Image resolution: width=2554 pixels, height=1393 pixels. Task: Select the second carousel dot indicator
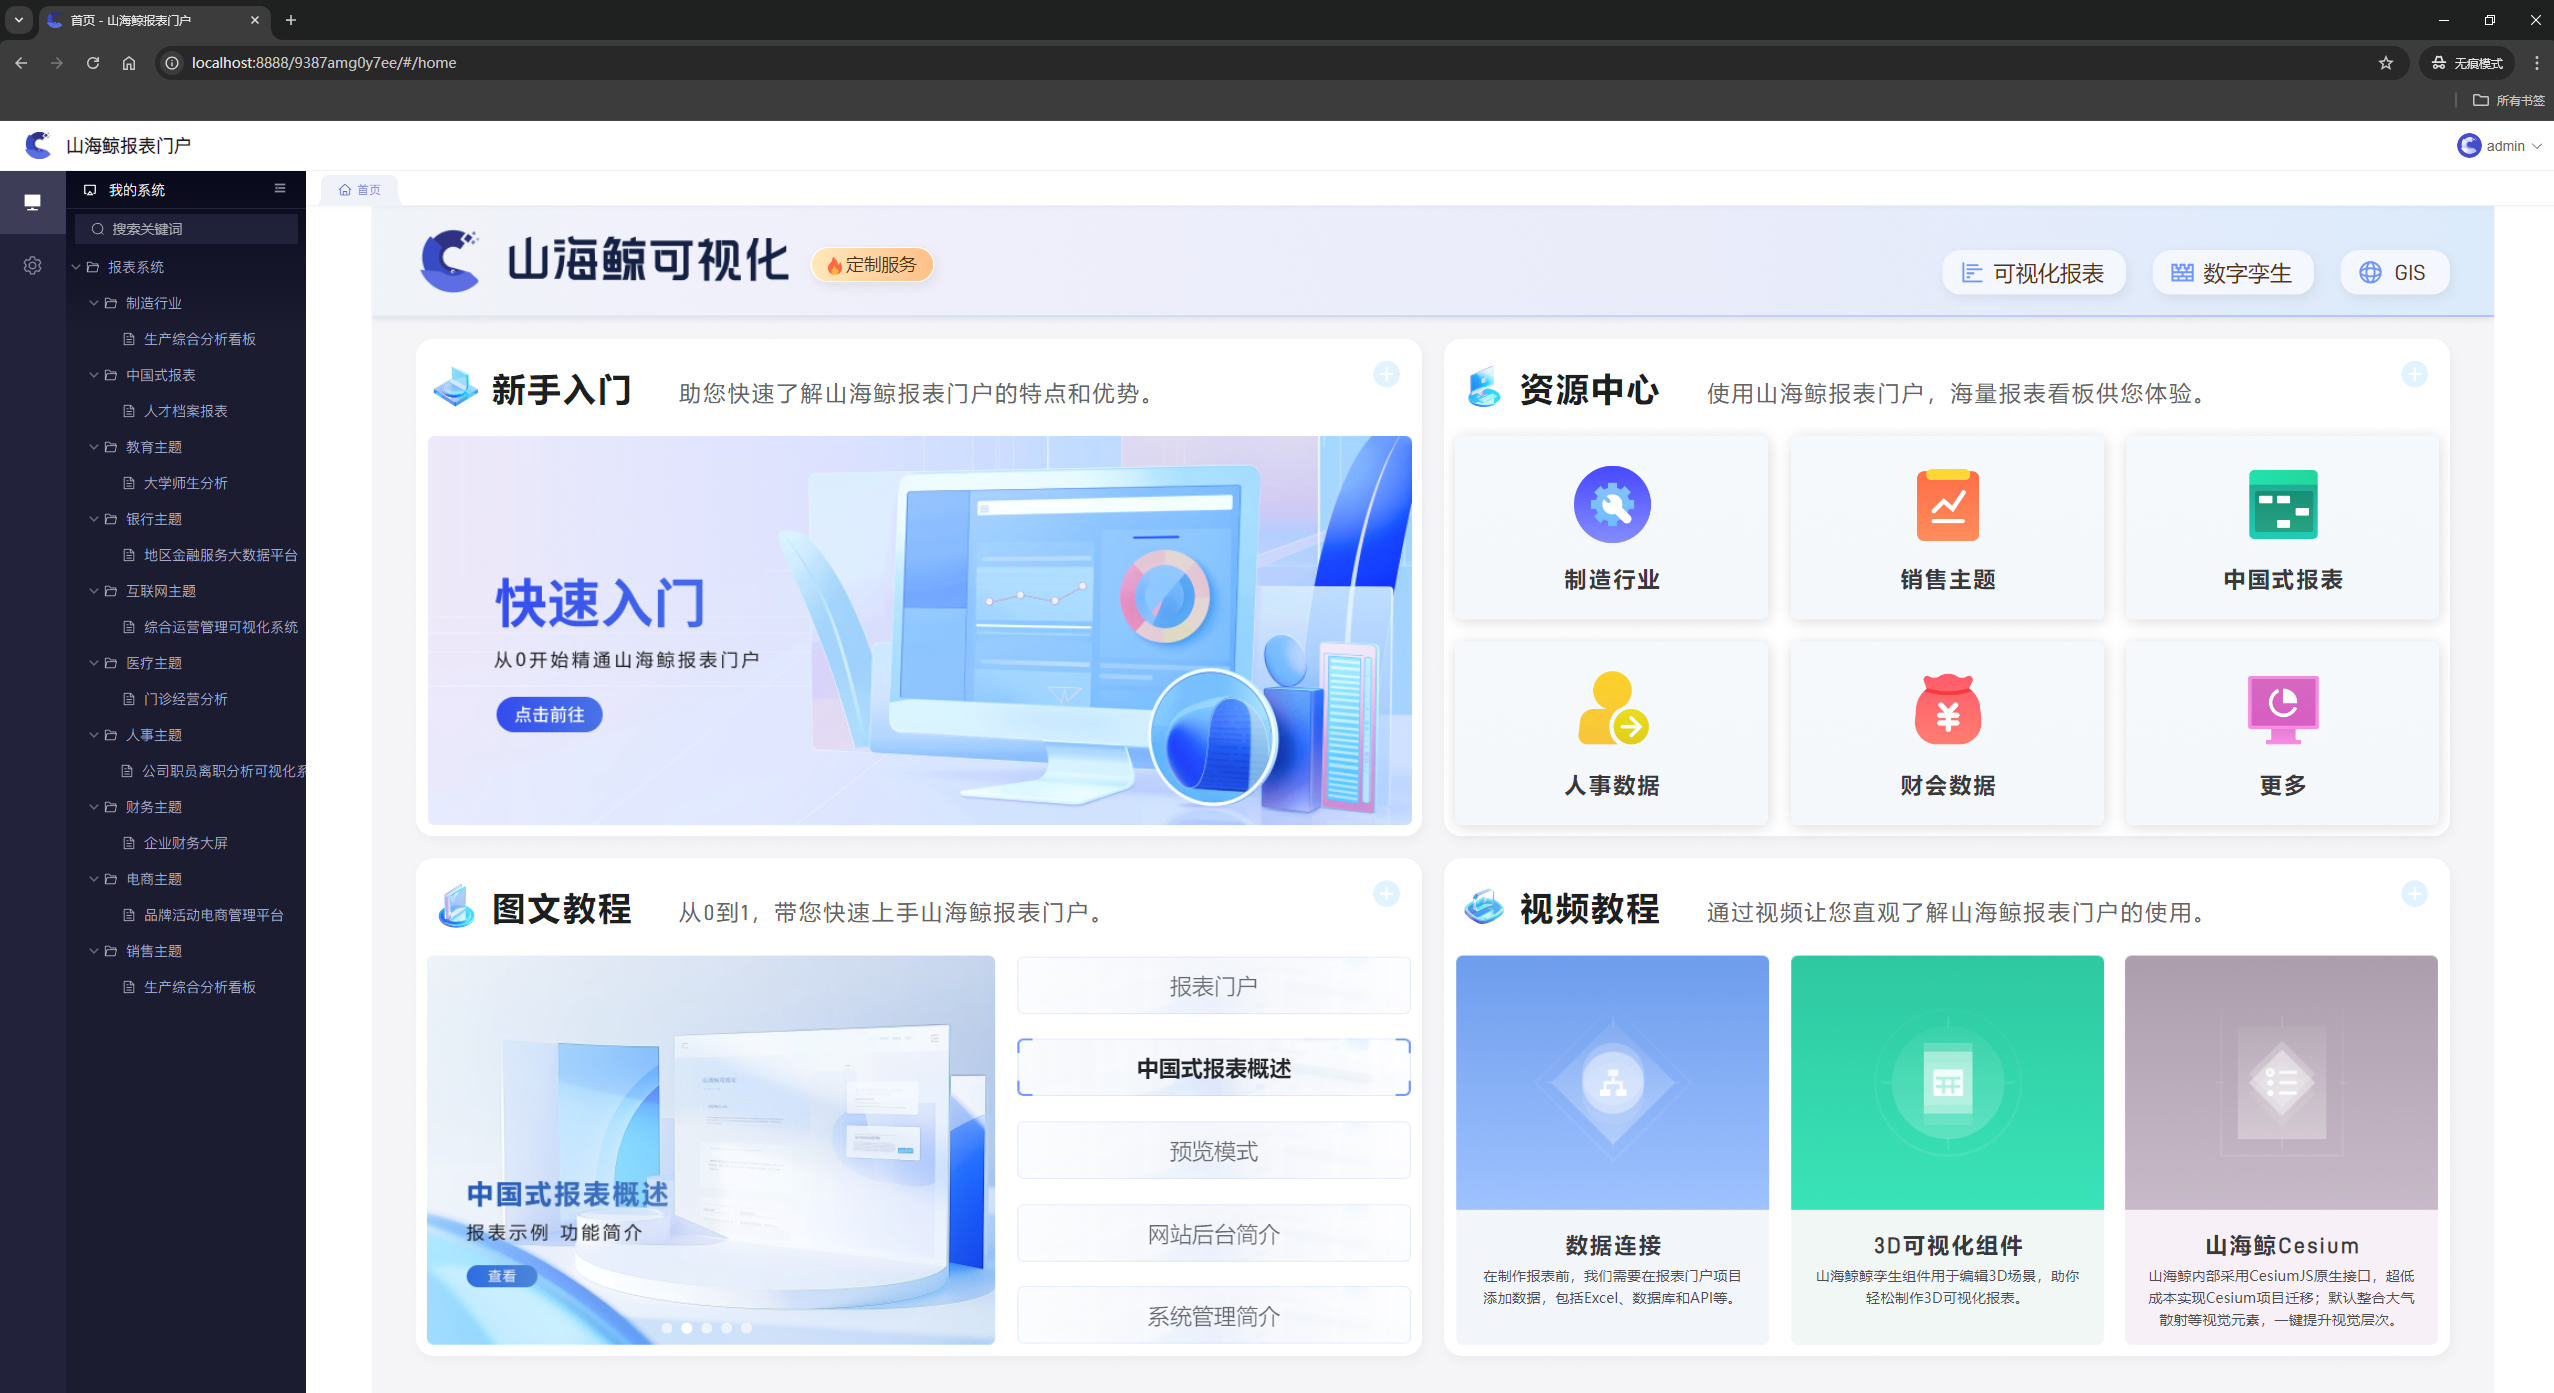(686, 1328)
